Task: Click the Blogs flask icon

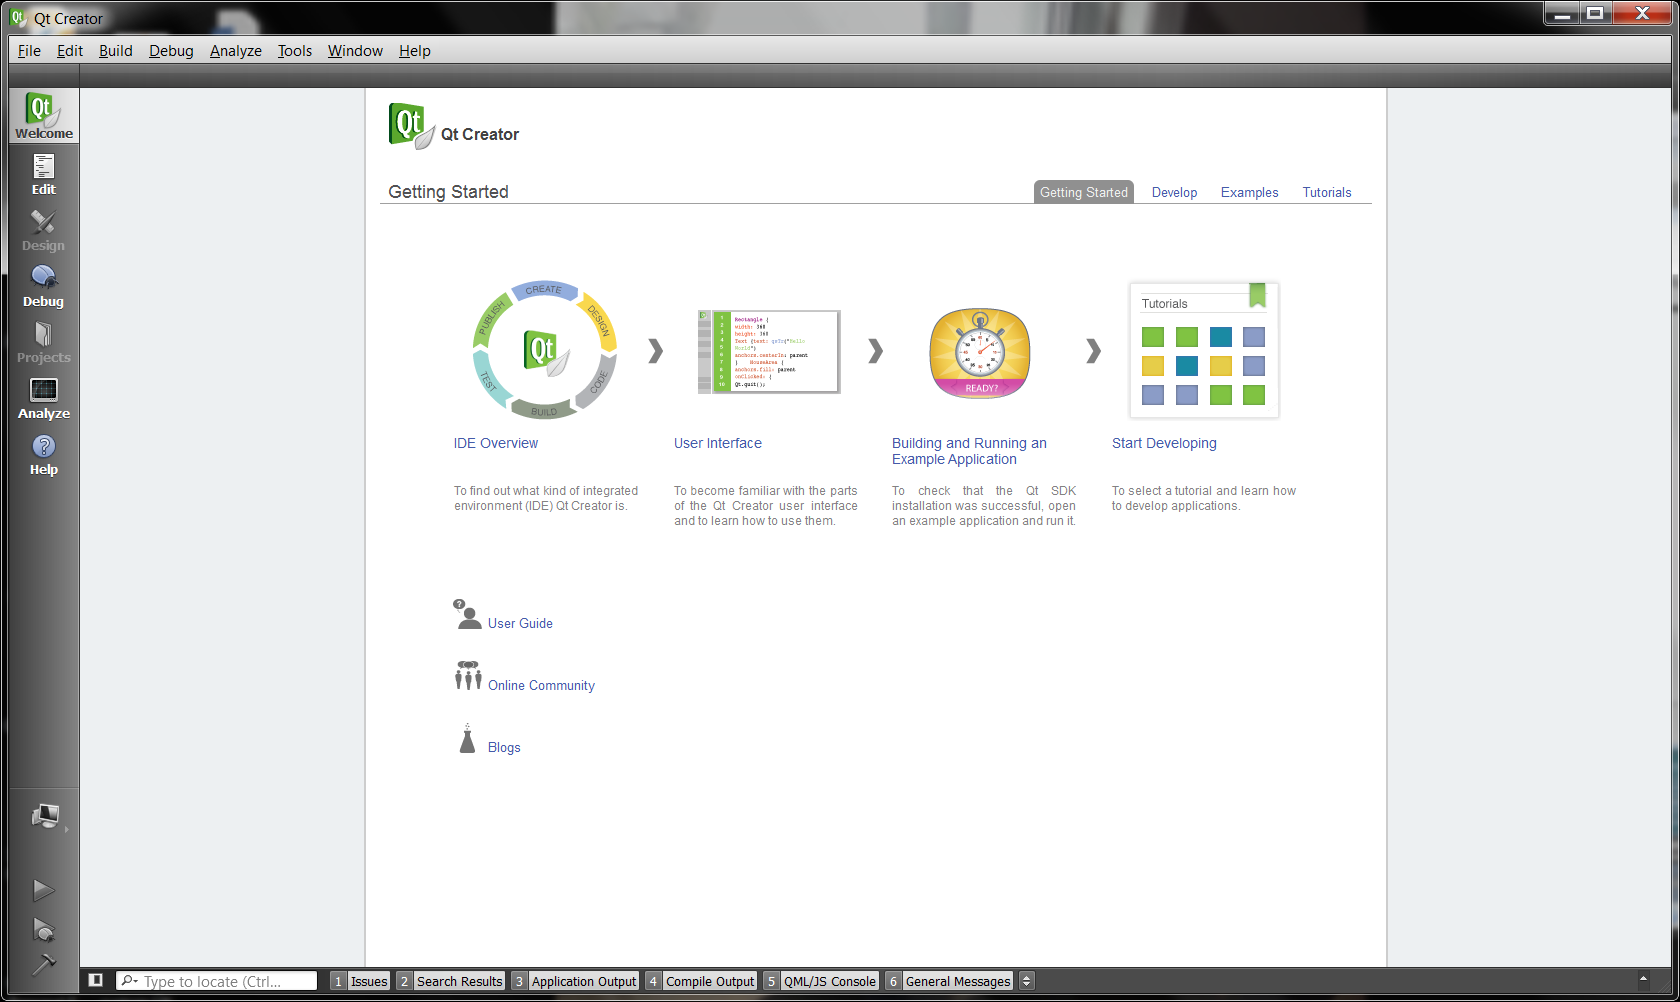Action: coord(467,738)
